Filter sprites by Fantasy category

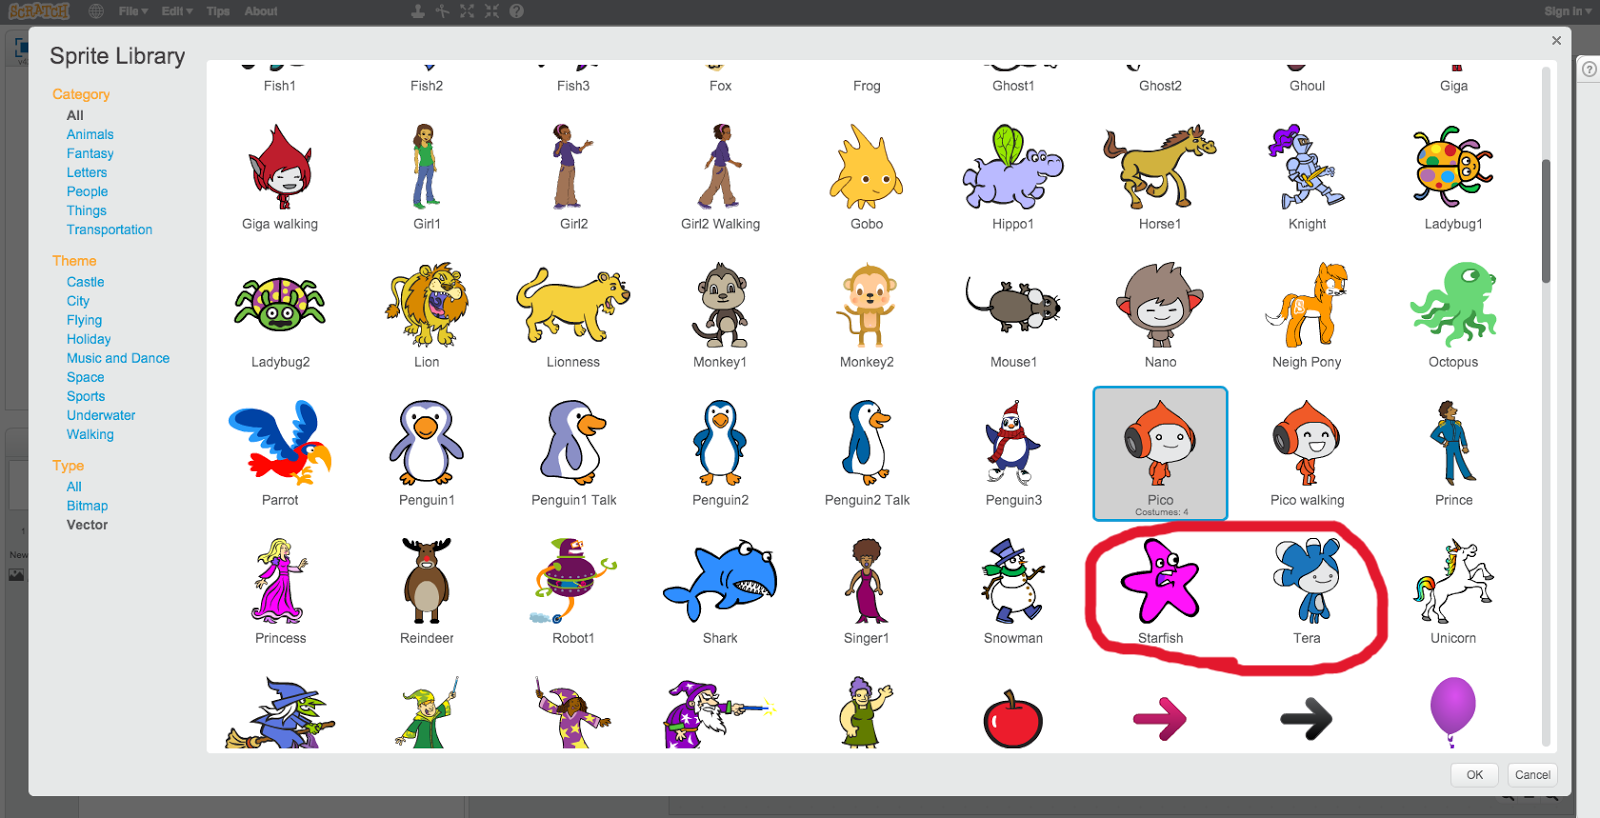pyautogui.click(x=90, y=153)
